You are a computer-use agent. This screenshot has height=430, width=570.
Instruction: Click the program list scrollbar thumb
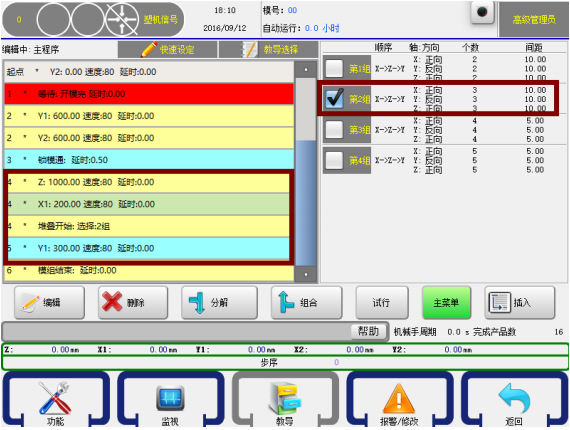(x=306, y=203)
